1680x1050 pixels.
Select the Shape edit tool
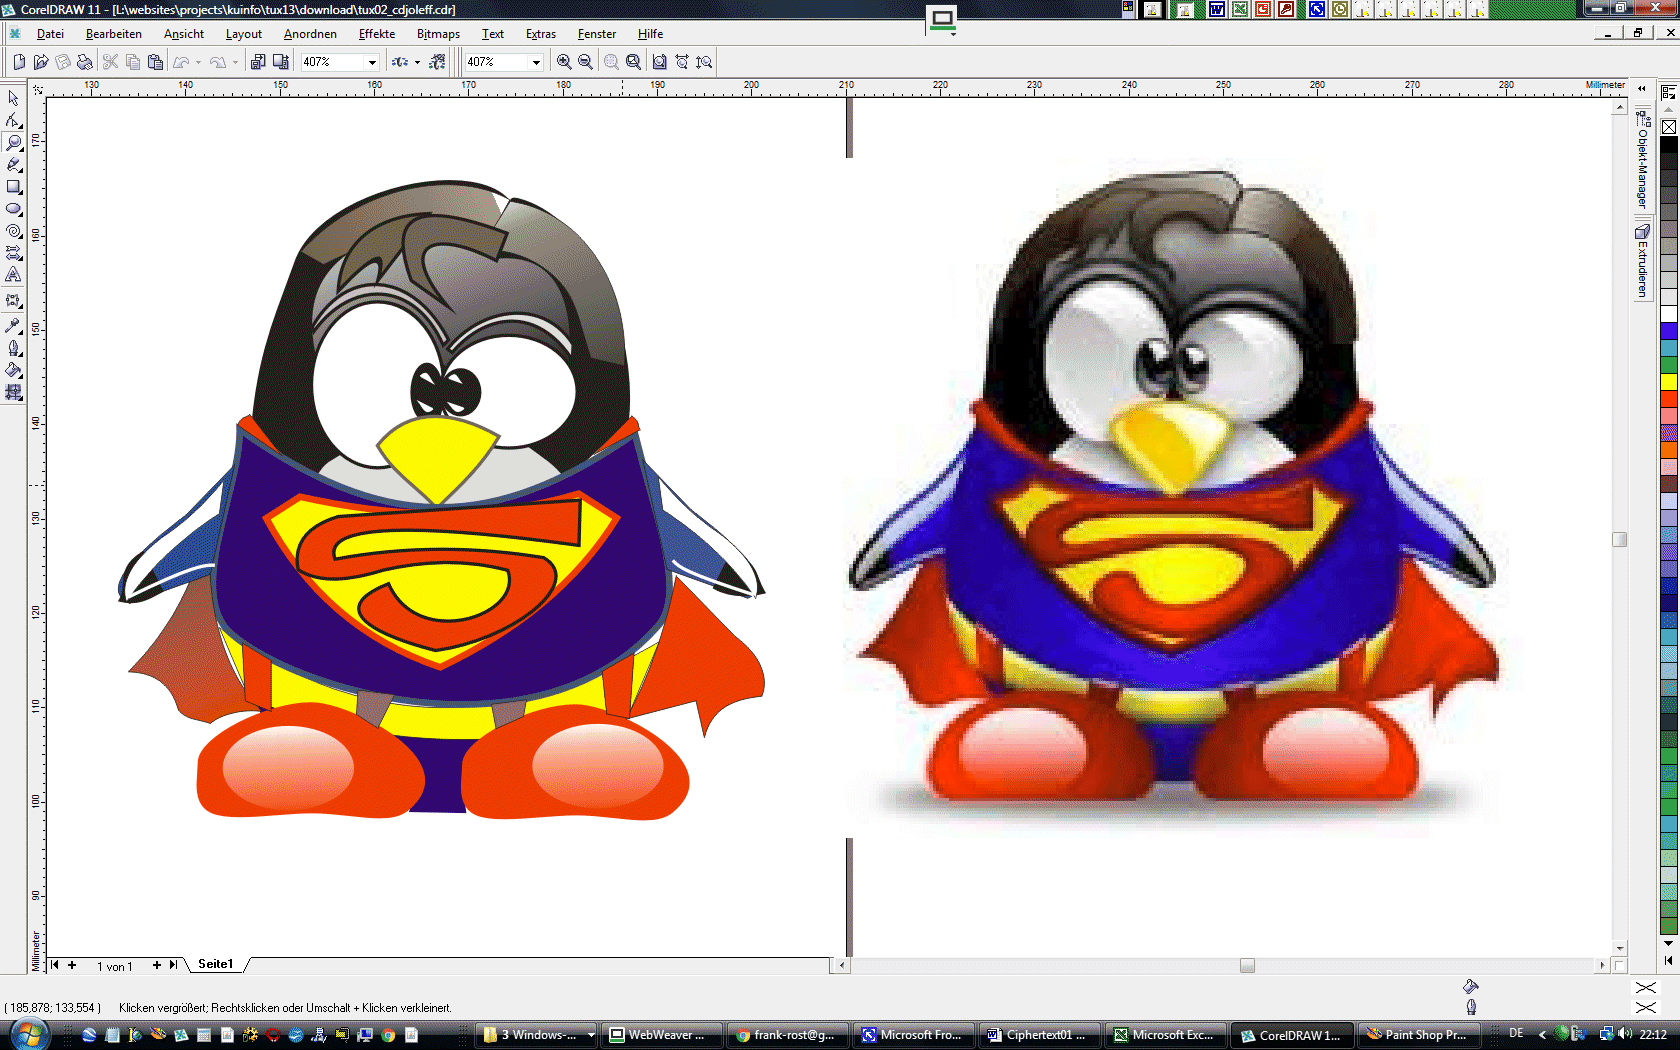(13, 120)
